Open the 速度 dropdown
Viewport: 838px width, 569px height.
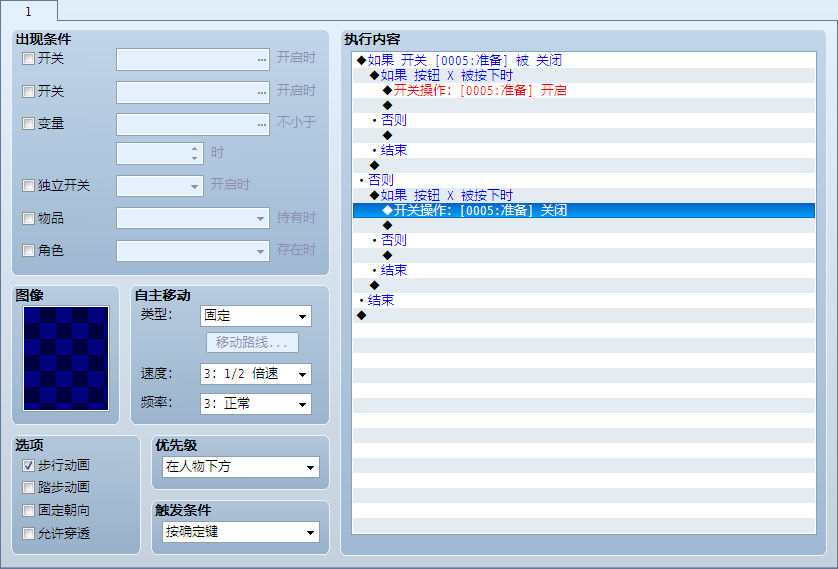[256, 374]
